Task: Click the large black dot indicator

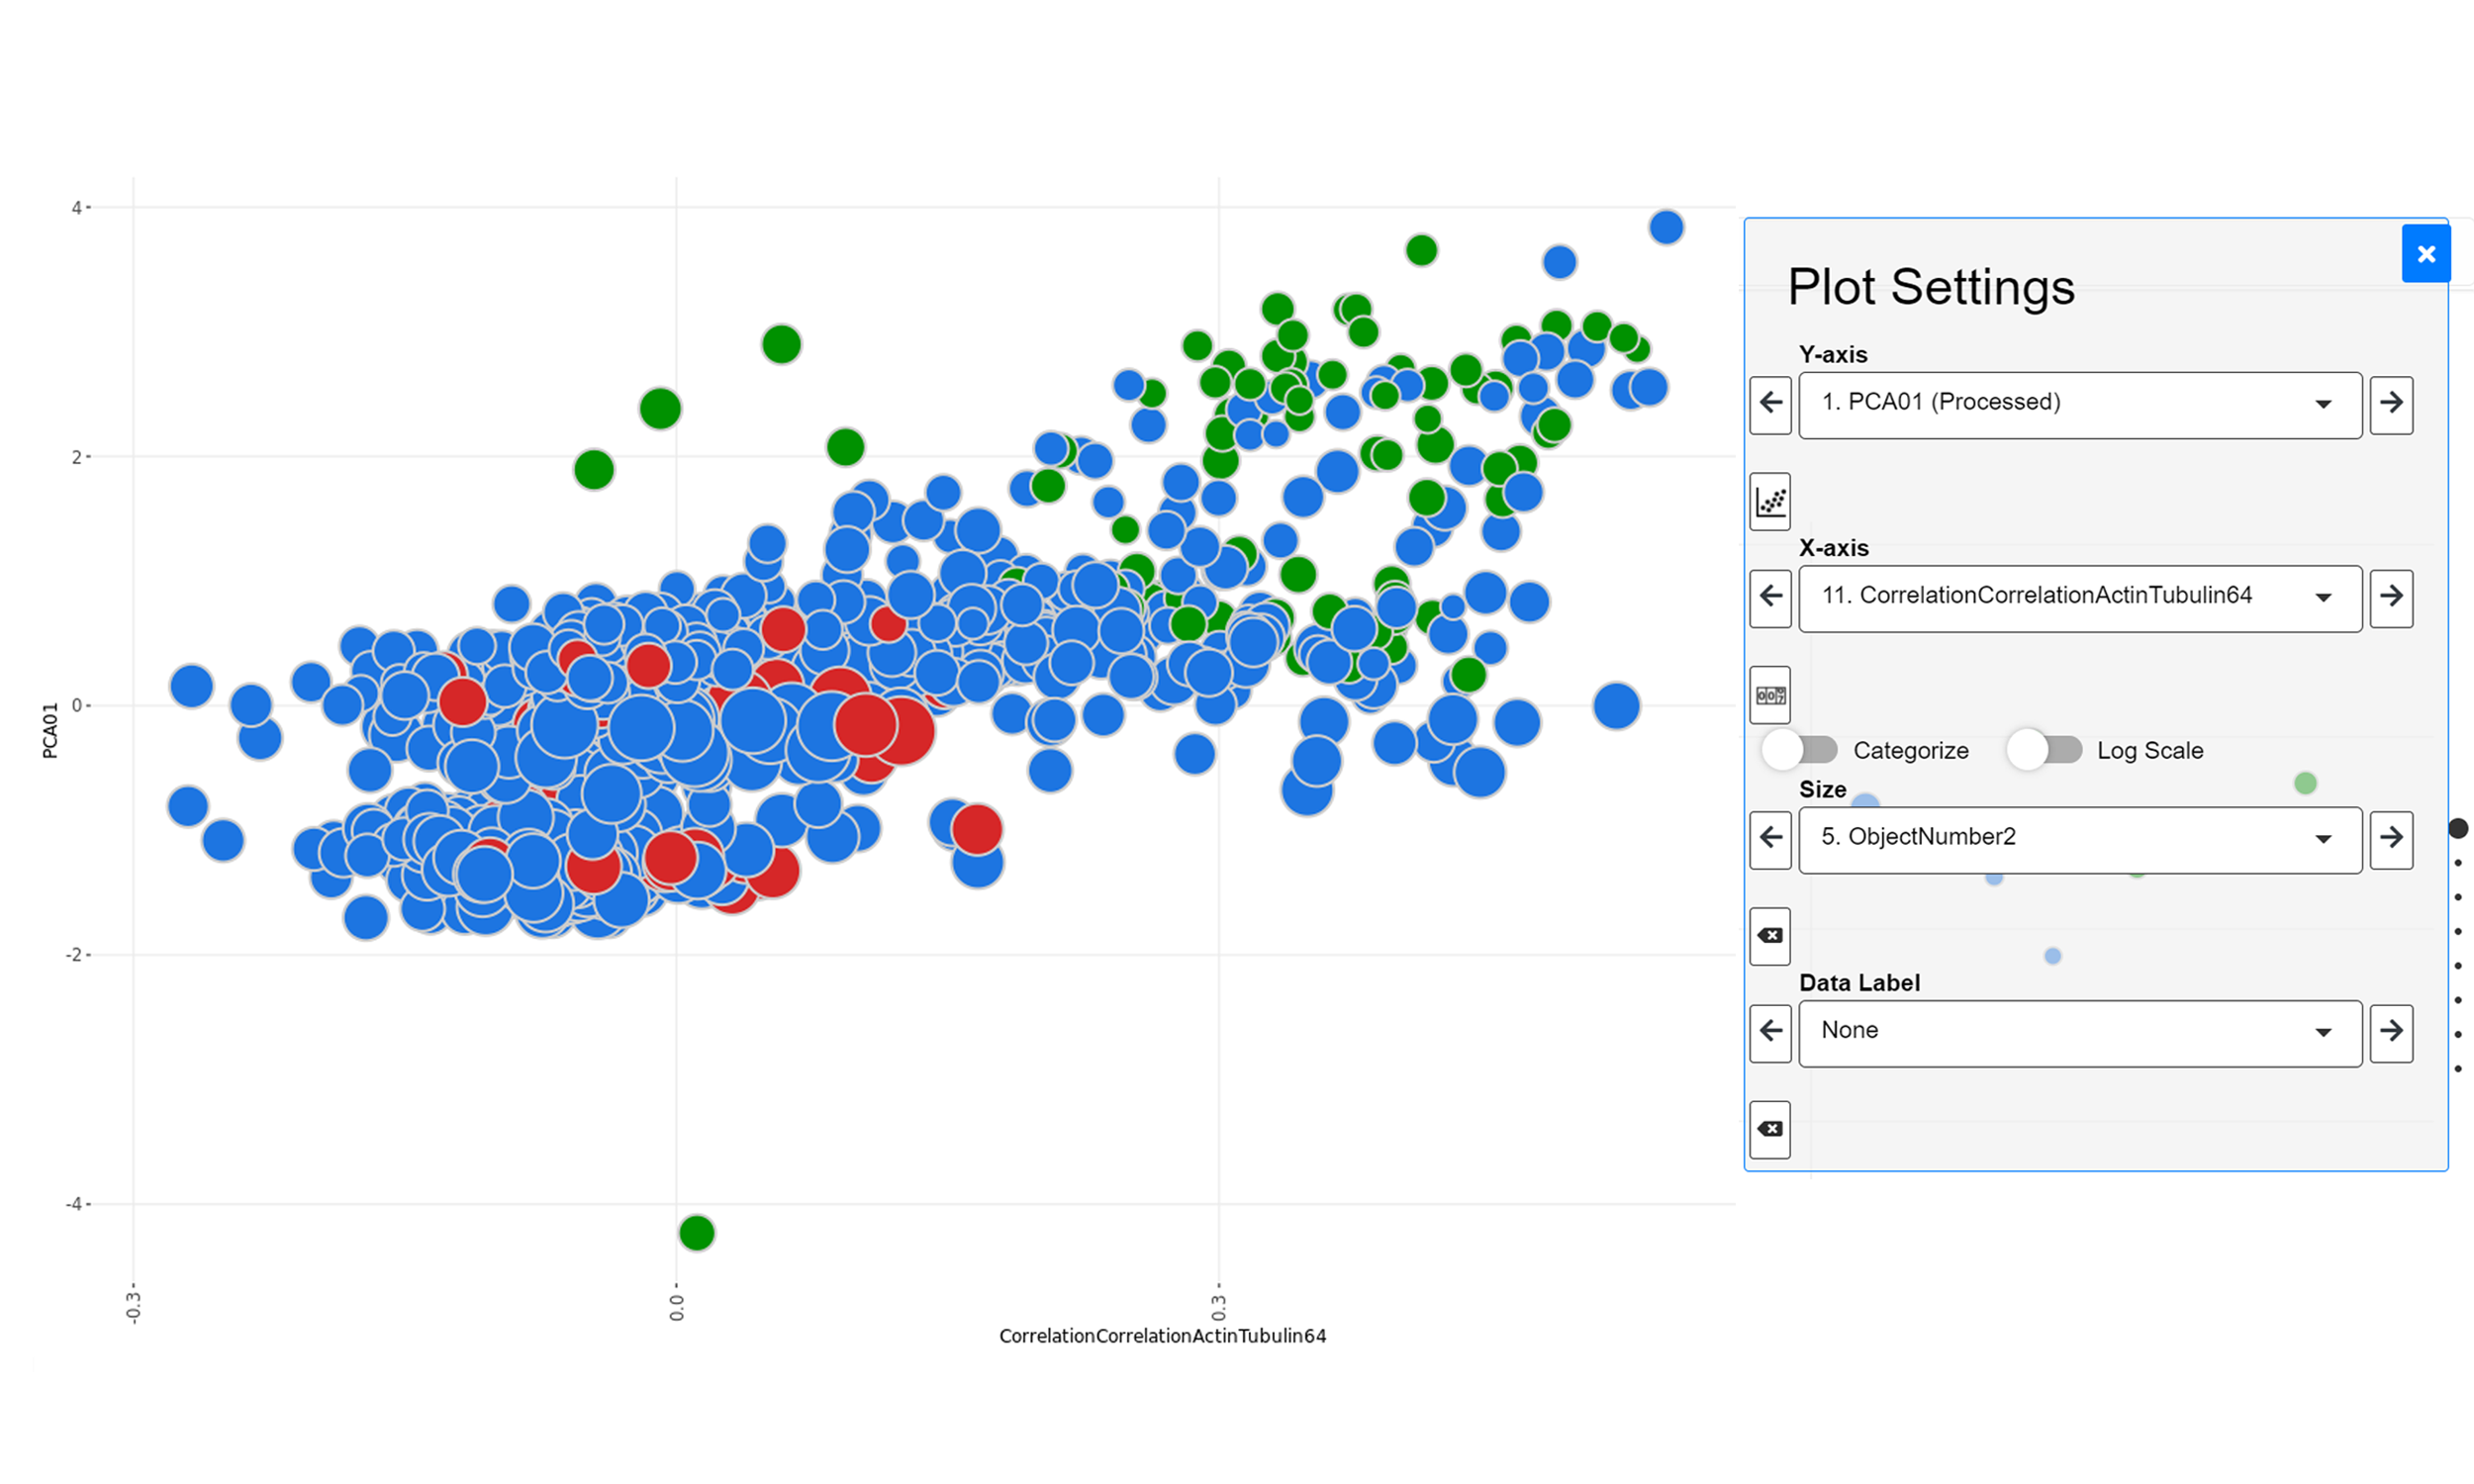Action: [x=2458, y=828]
